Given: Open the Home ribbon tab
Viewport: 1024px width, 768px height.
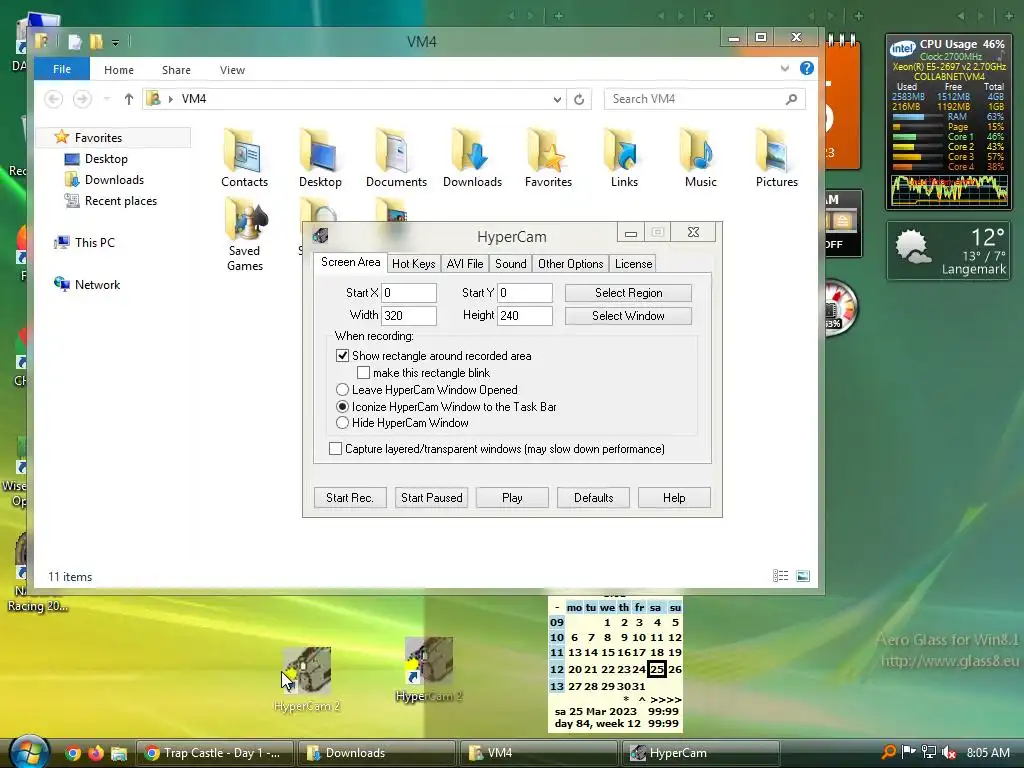Looking at the screenshot, I should 119,70.
